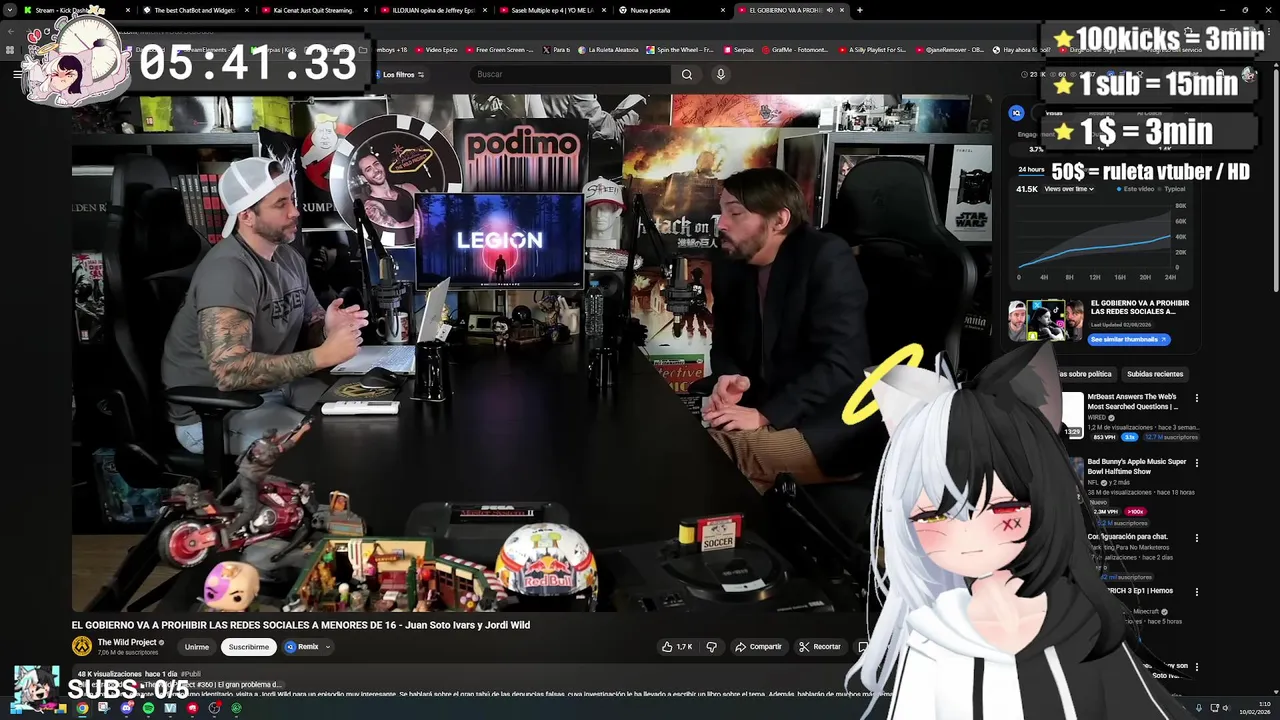Image resolution: width=1280 pixels, height=720 pixels.
Task: Click the Unirme button
Action: 197,647
